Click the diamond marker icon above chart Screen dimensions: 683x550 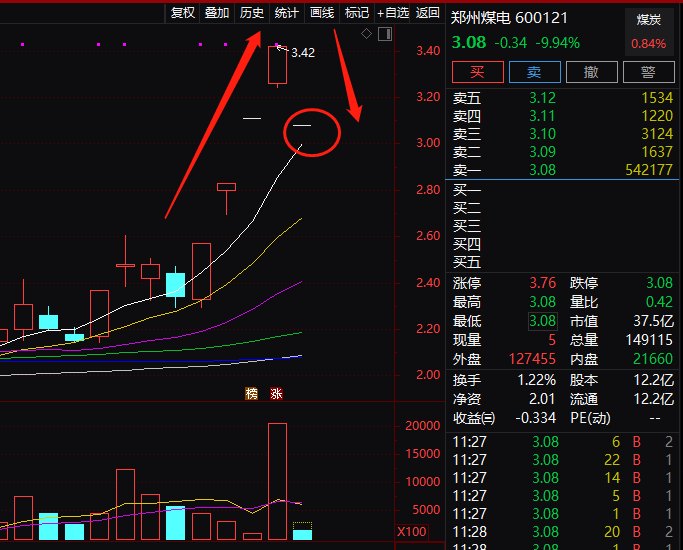367,34
